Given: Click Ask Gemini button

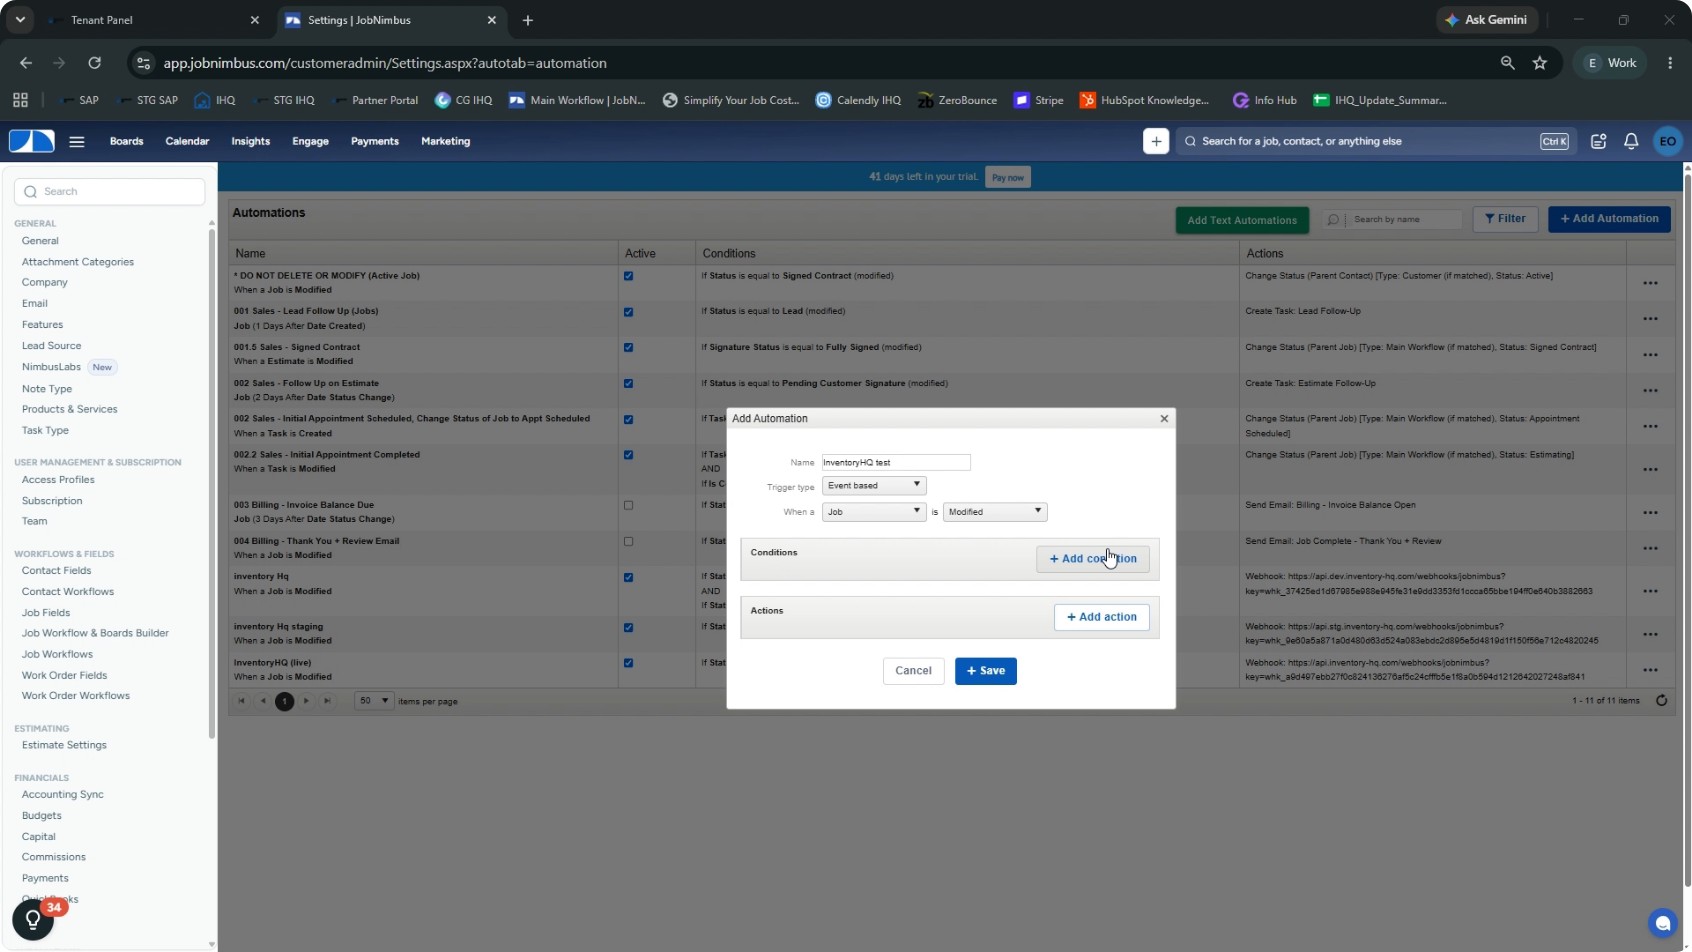Looking at the screenshot, I should [1486, 20].
